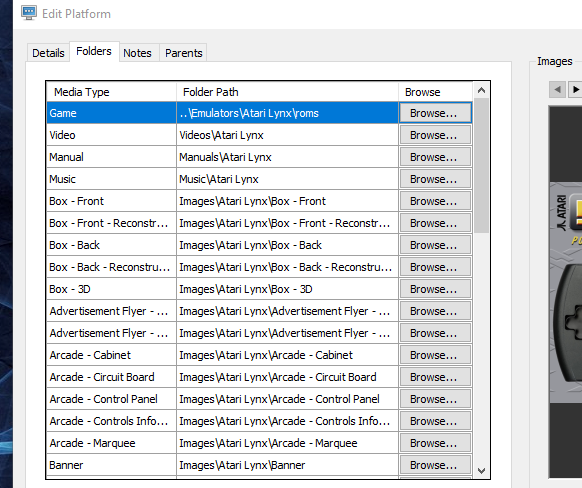The width and height of the screenshot is (582, 488).
Task: Click the Media Type column header
Action: (111, 92)
